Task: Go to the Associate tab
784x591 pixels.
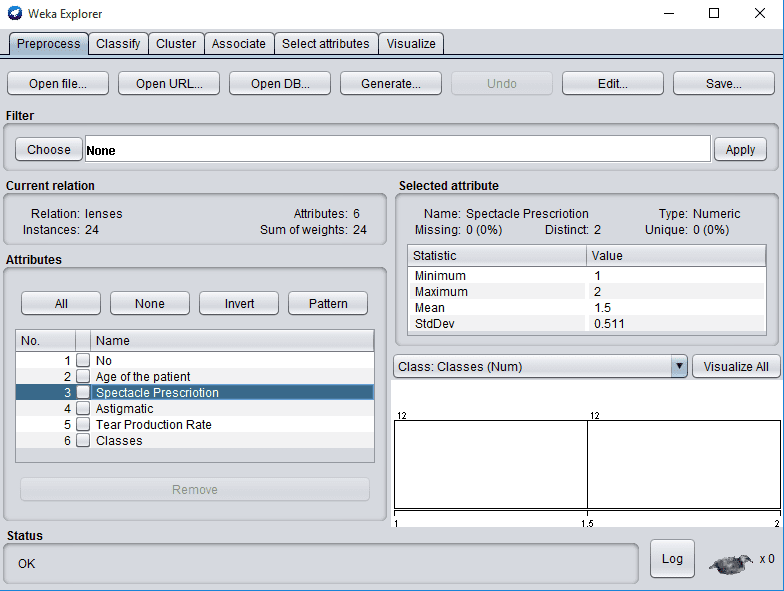Action: pyautogui.click(x=238, y=44)
